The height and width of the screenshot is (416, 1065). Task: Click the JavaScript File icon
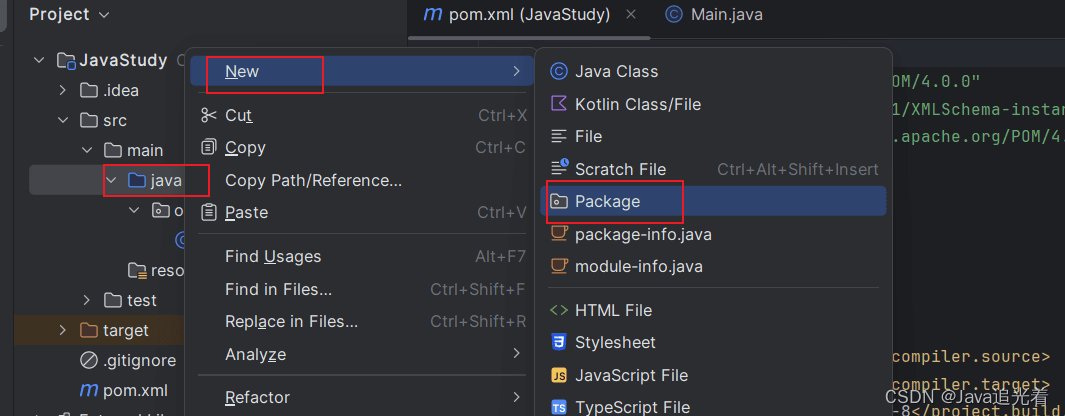pos(559,375)
